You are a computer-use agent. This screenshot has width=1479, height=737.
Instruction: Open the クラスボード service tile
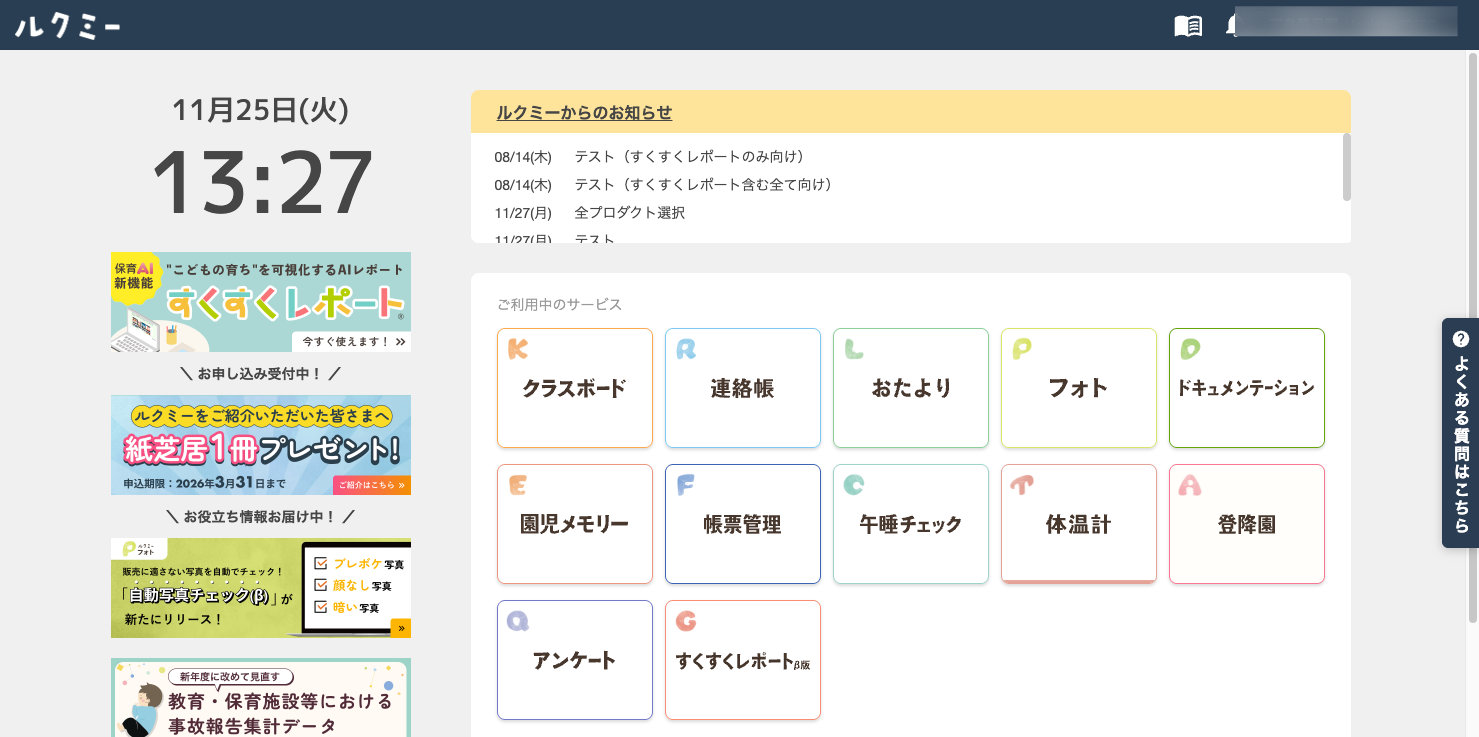click(x=575, y=388)
